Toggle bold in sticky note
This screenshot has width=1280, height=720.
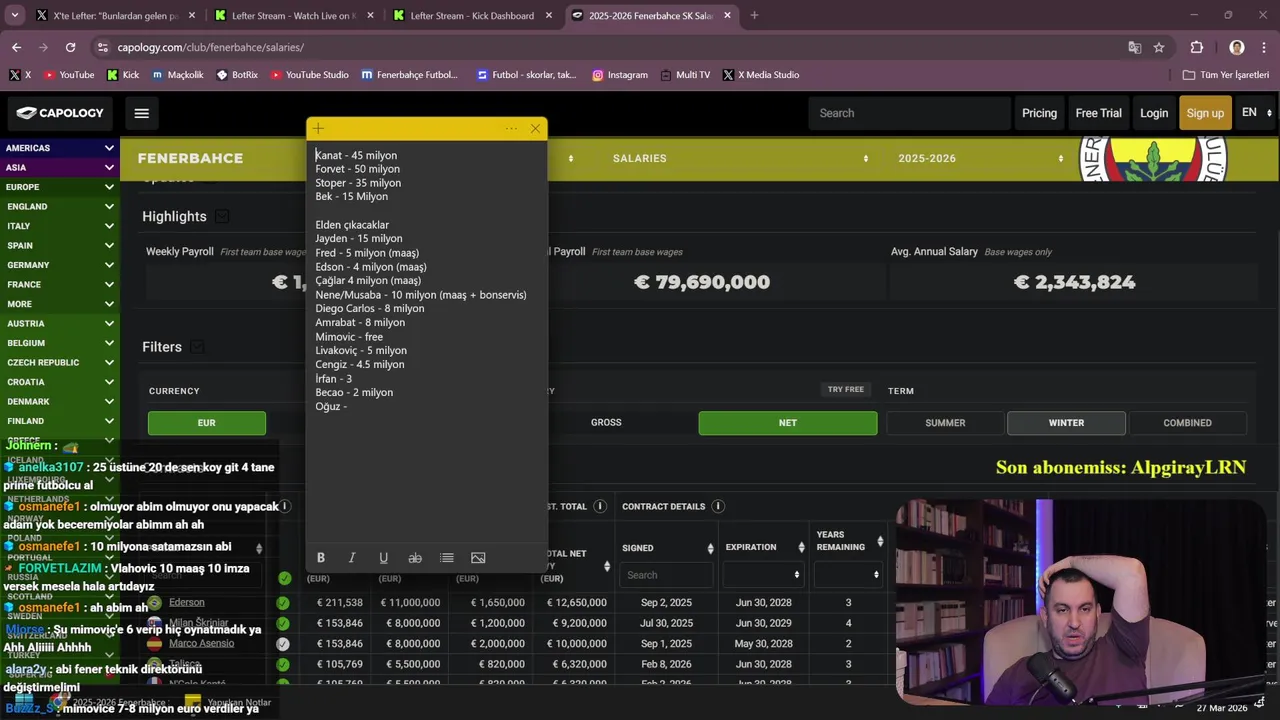tap(321, 558)
